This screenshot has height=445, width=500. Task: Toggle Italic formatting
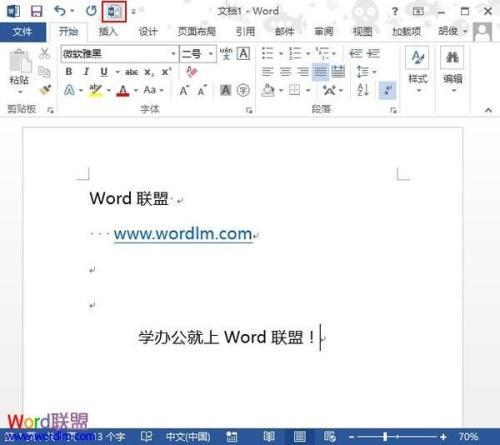pyautogui.click(x=86, y=72)
